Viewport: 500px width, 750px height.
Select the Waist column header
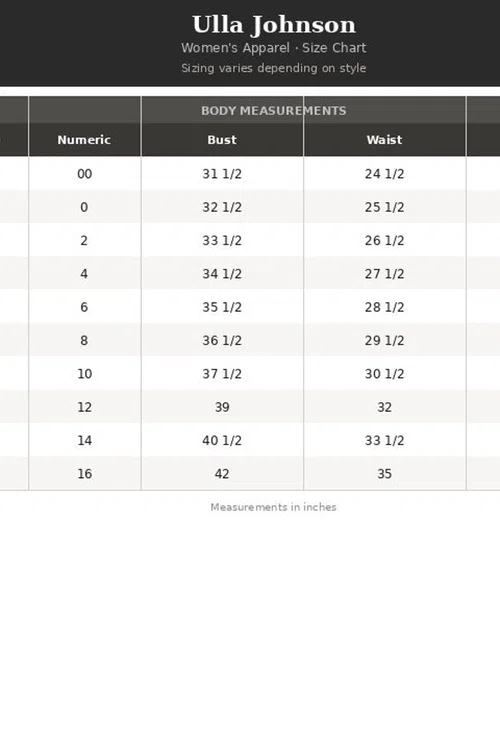click(x=384, y=140)
